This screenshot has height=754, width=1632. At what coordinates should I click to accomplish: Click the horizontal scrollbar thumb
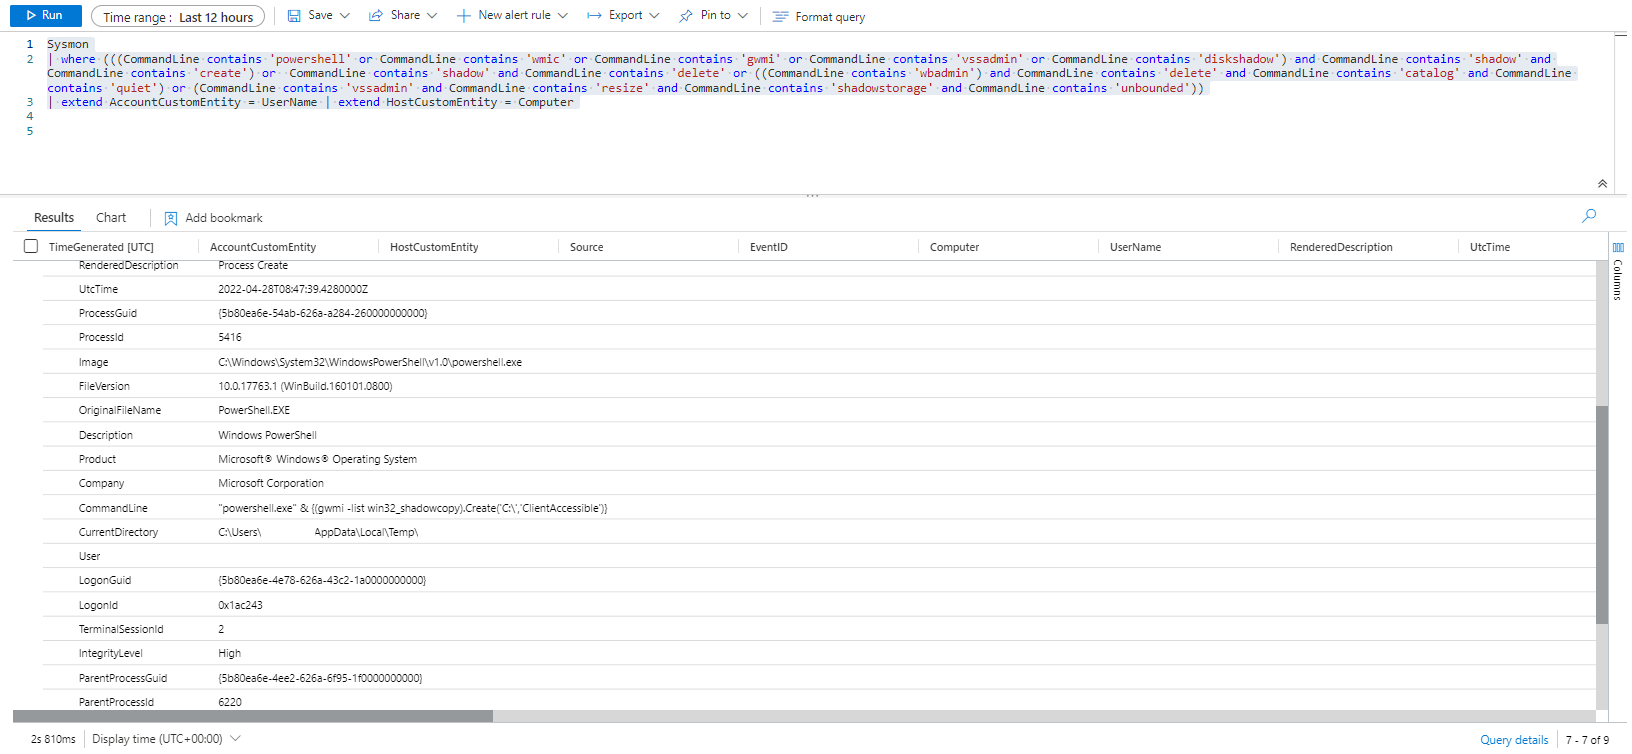pyautogui.click(x=252, y=716)
